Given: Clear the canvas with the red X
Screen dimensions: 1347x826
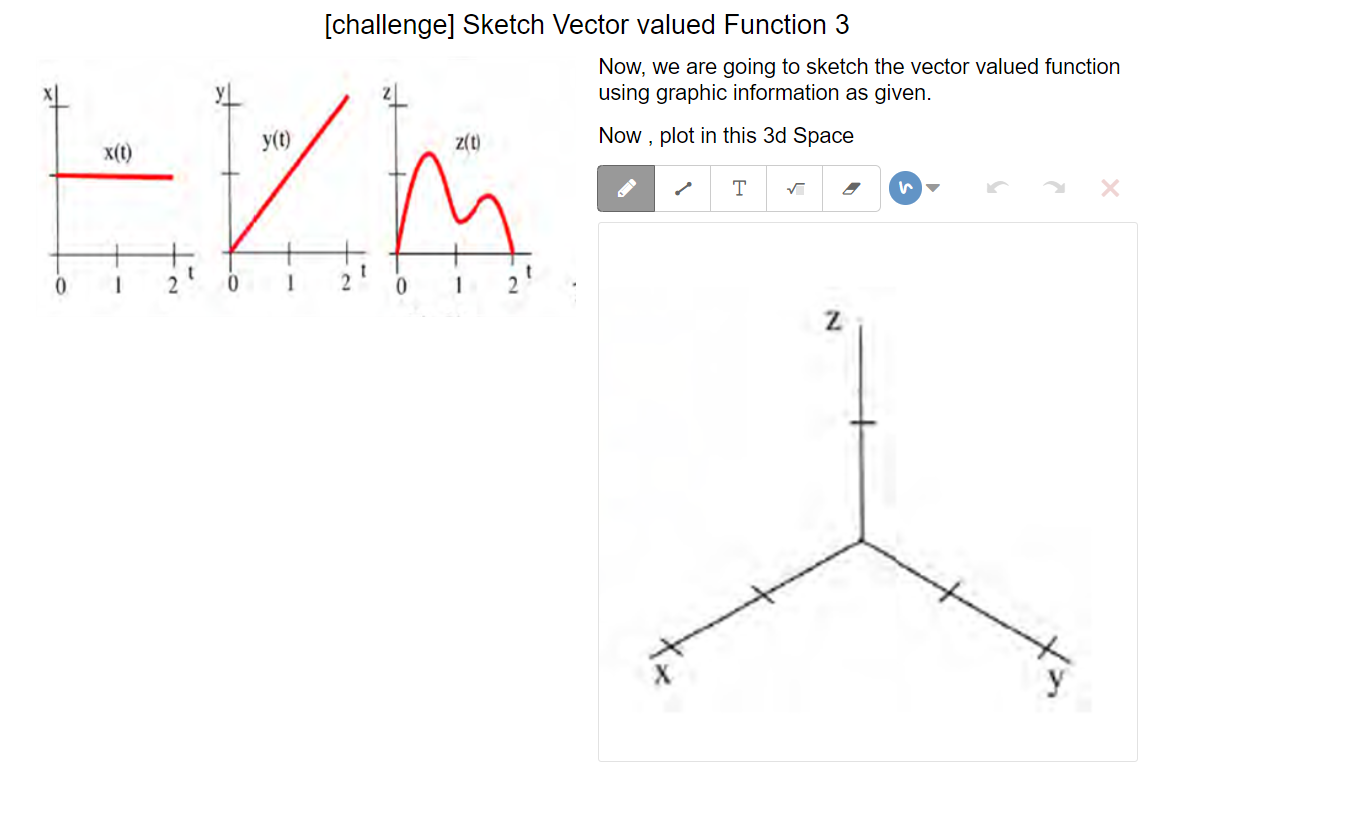Looking at the screenshot, I should [1109, 188].
